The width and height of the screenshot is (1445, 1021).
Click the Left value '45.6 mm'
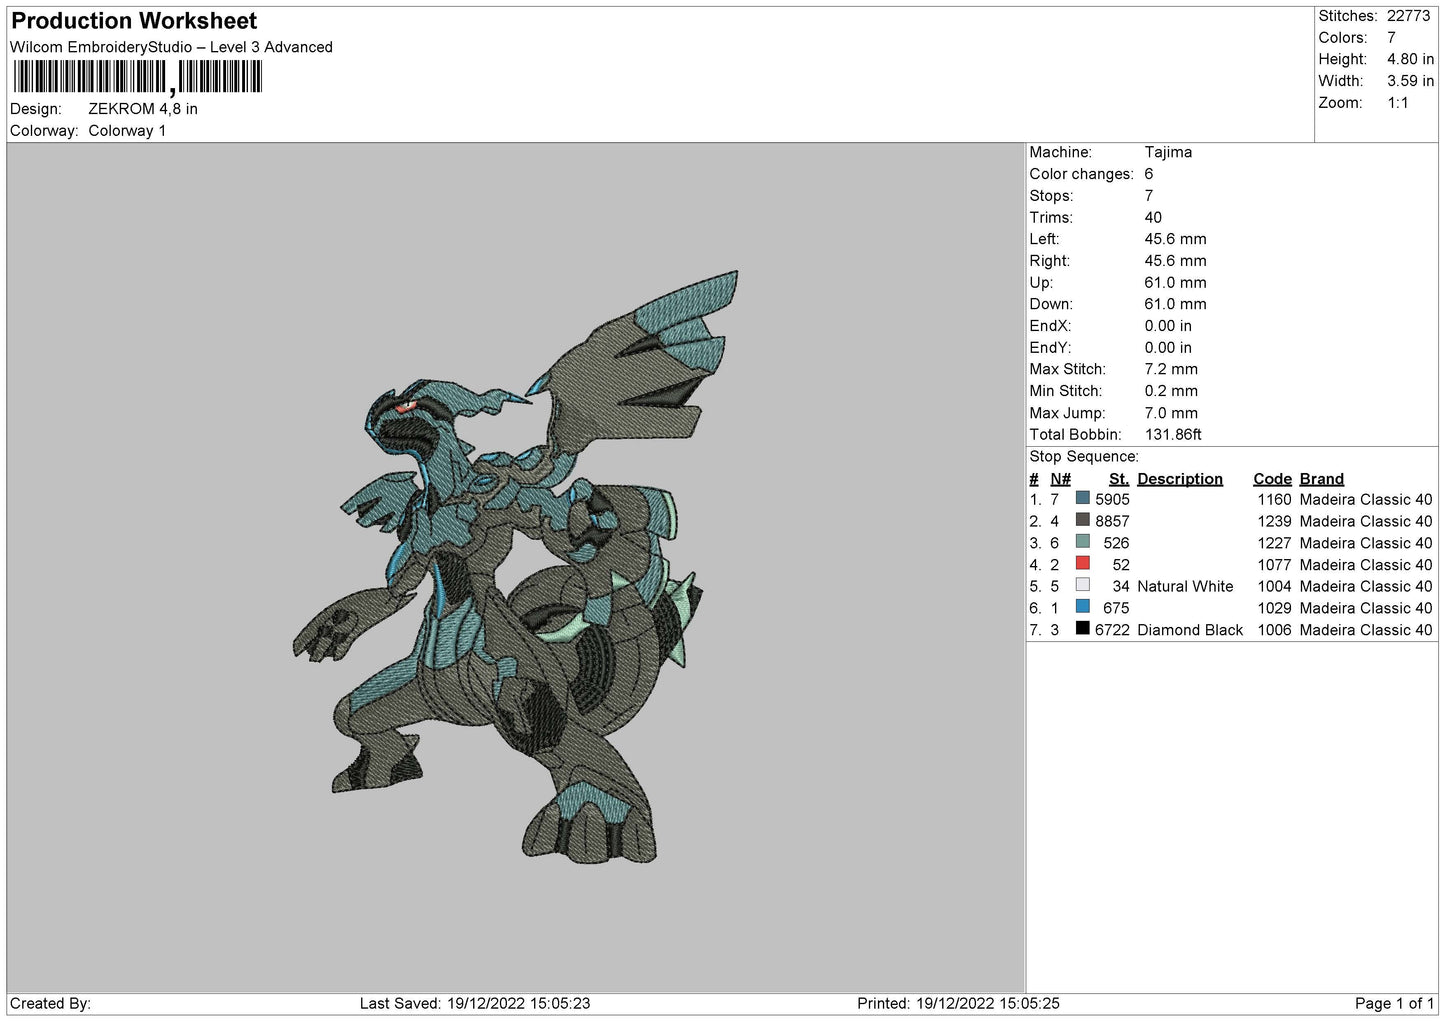[1175, 239]
